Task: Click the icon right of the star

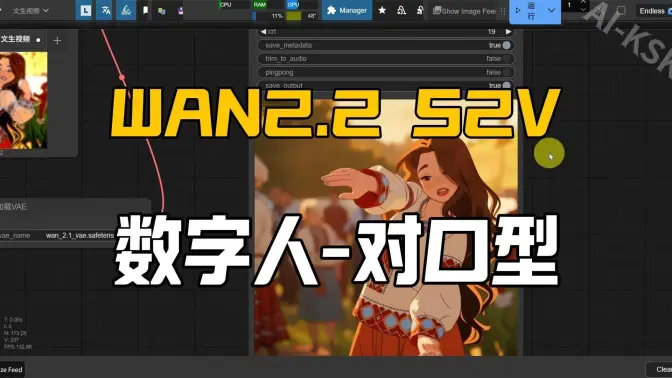Action: pos(402,10)
